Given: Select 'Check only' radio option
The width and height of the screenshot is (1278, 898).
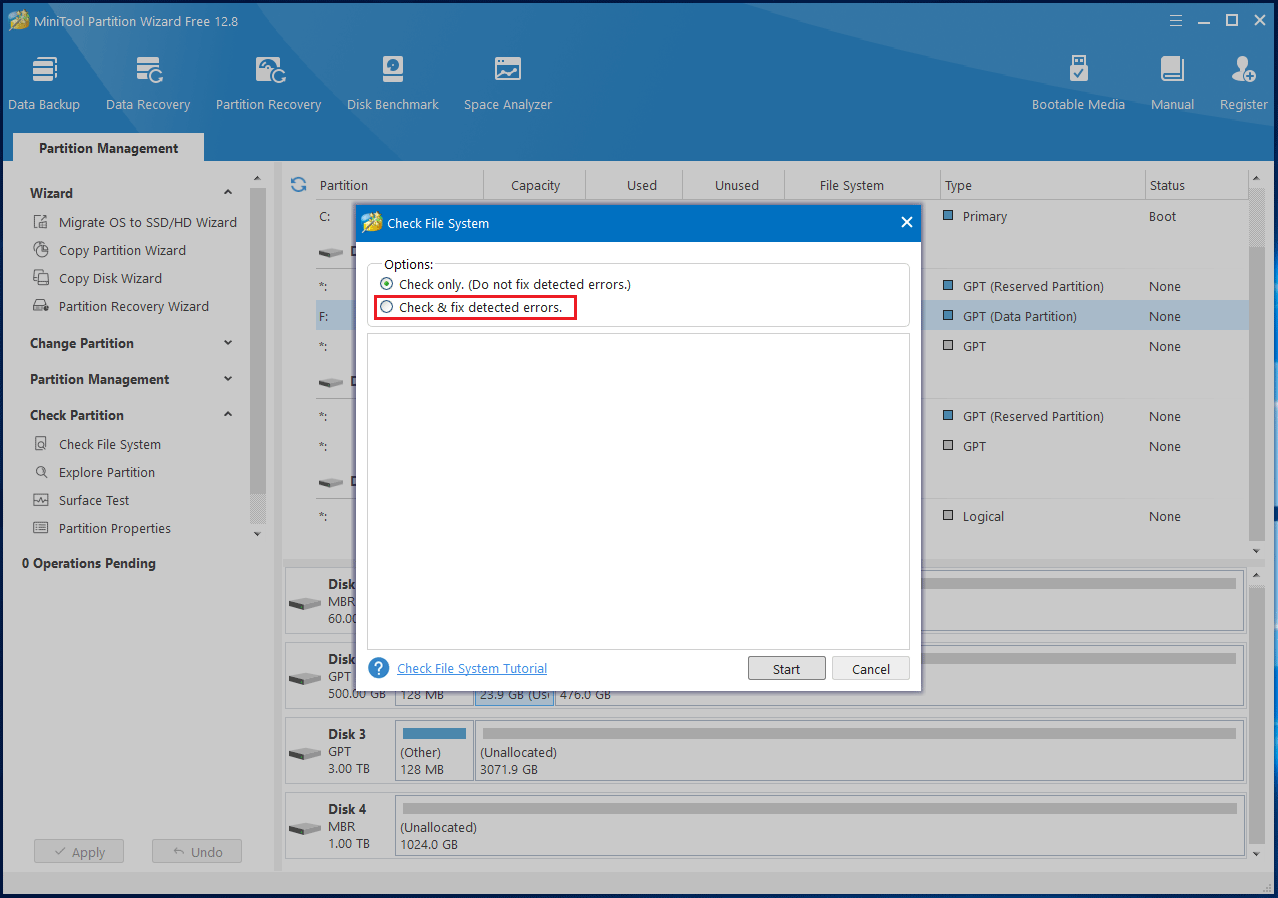Looking at the screenshot, I should pyautogui.click(x=387, y=285).
